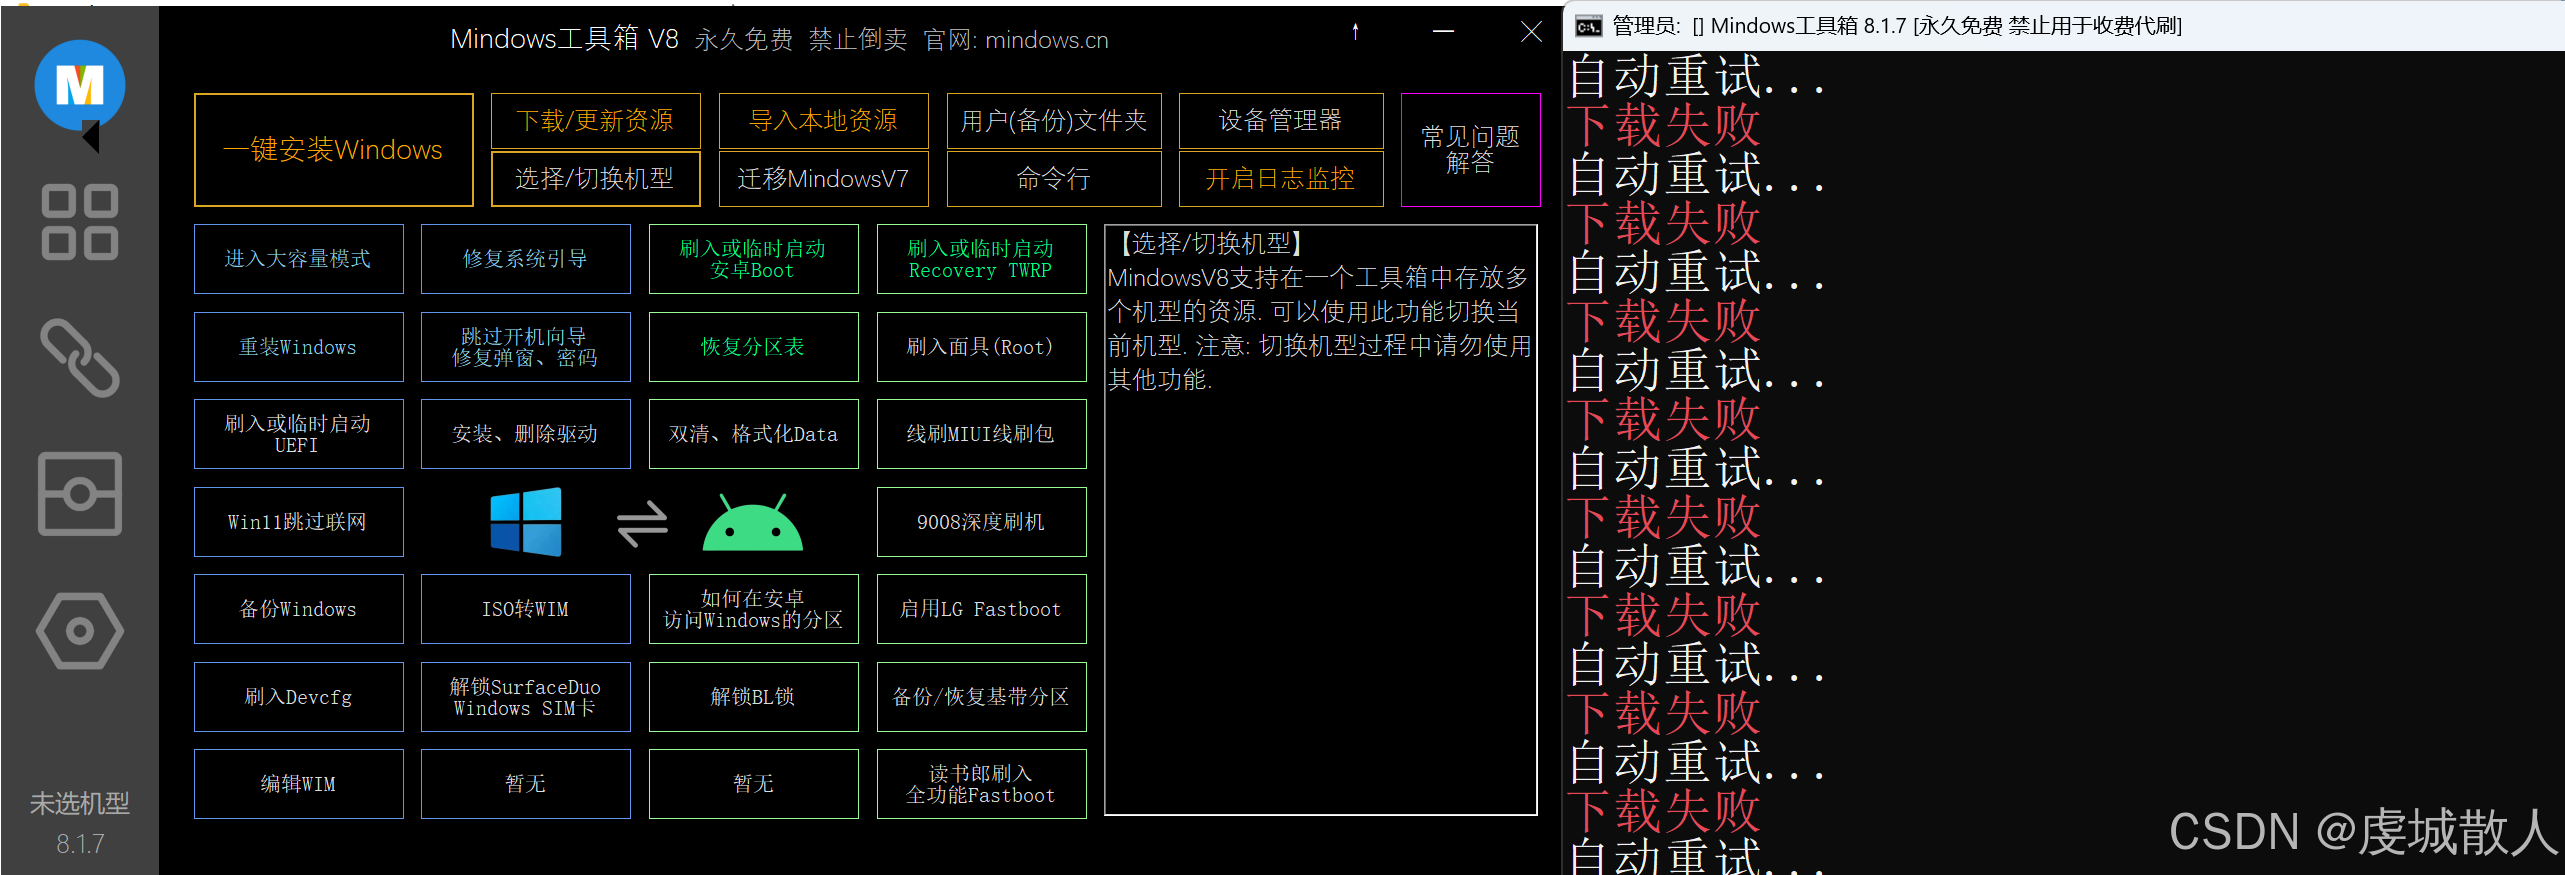Click 备份Windows button
Viewport: 2565px width, 875px height.
tap(298, 609)
